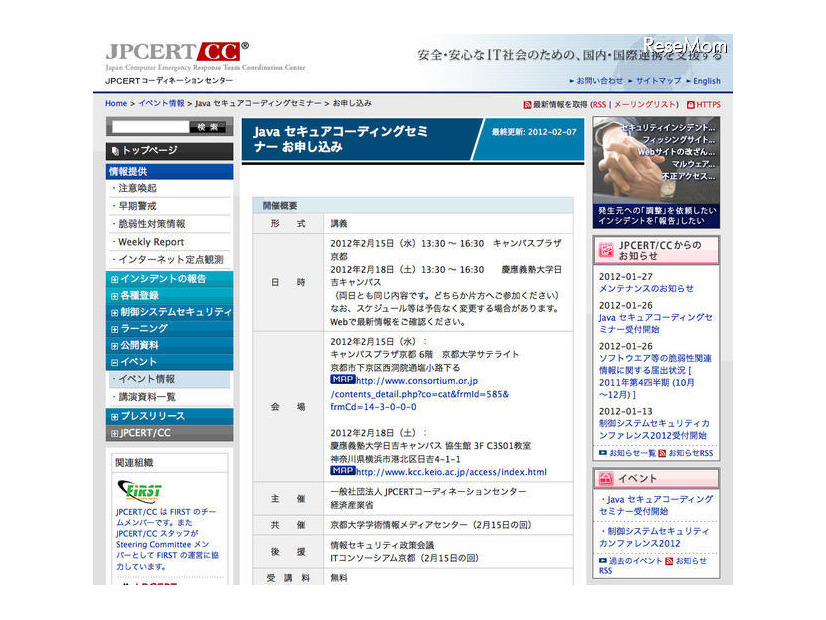The width and height of the screenshot is (826, 620).
Task: Click the お知らせRSS icon in the announcements panel
Action: (661, 453)
